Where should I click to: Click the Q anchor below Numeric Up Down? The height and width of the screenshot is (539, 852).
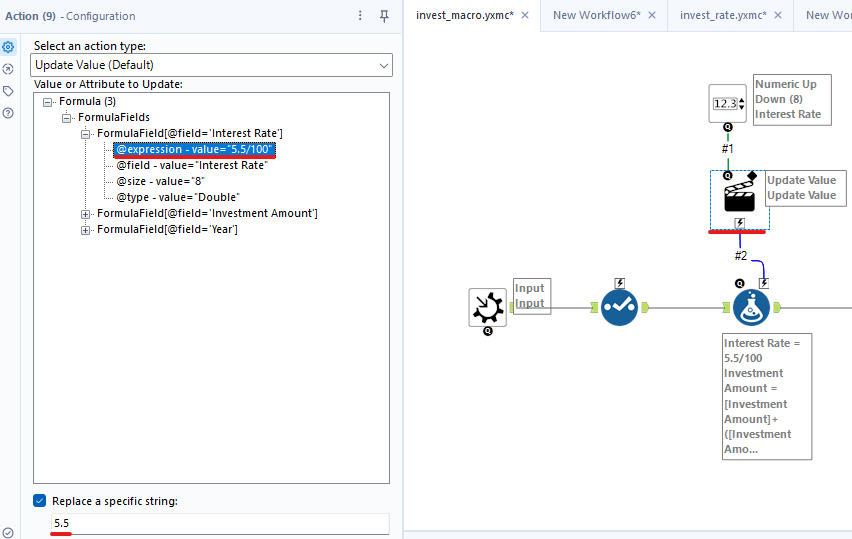[728, 127]
